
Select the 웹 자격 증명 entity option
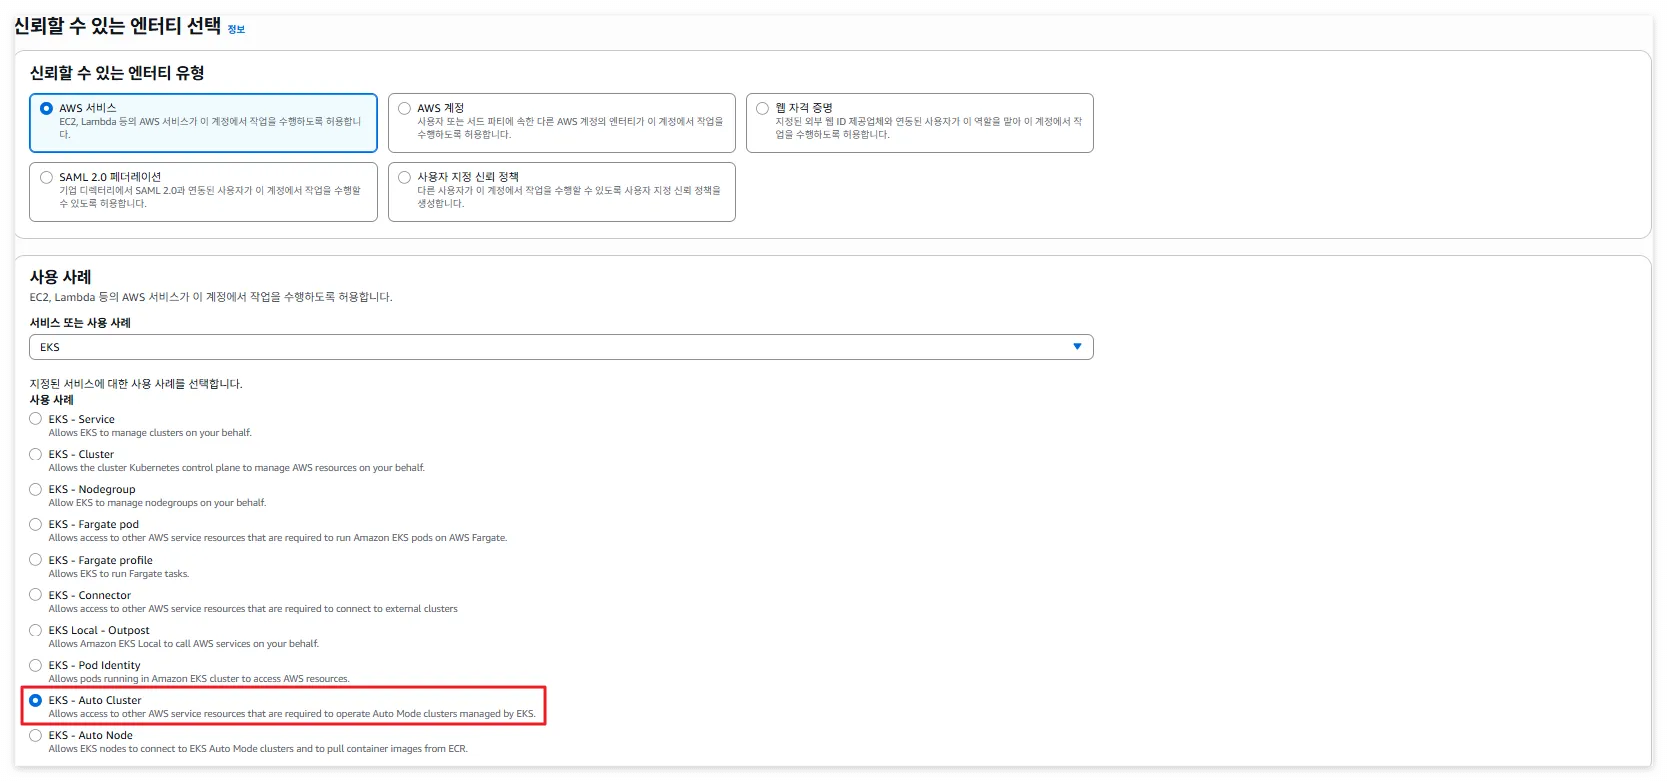click(x=762, y=108)
